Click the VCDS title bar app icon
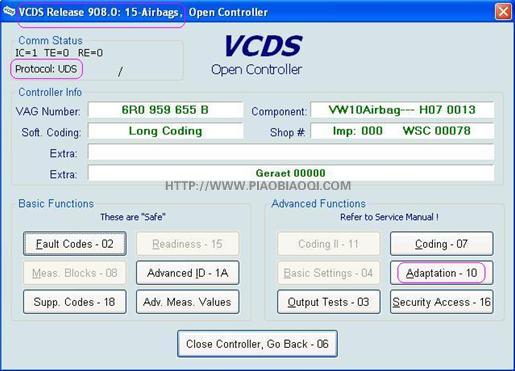Viewport: 515px width, 371px height. point(9,11)
